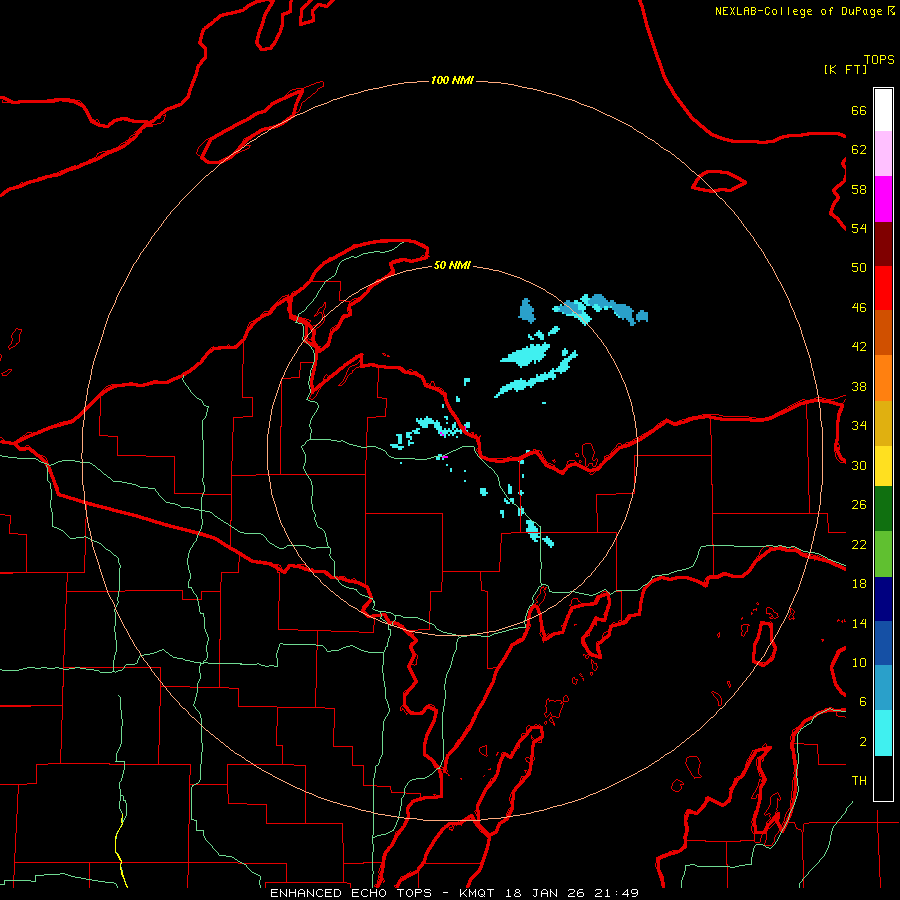Click the 66 legend value
The height and width of the screenshot is (900, 900).
click(x=859, y=111)
